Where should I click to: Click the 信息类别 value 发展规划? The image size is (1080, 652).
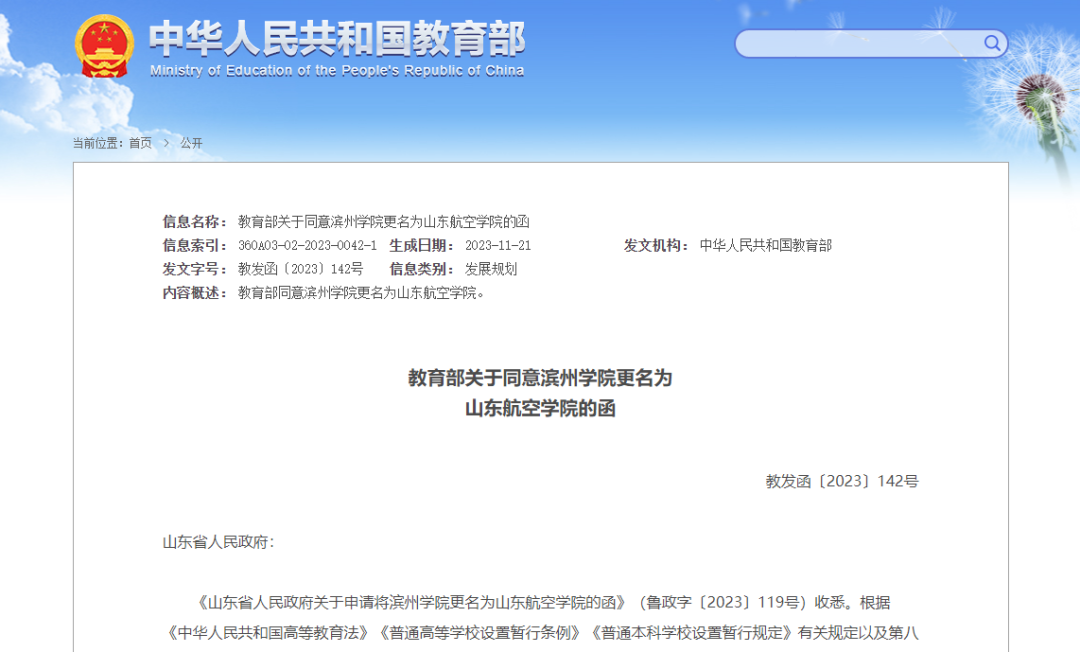pyautogui.click(x=489, y=269)
